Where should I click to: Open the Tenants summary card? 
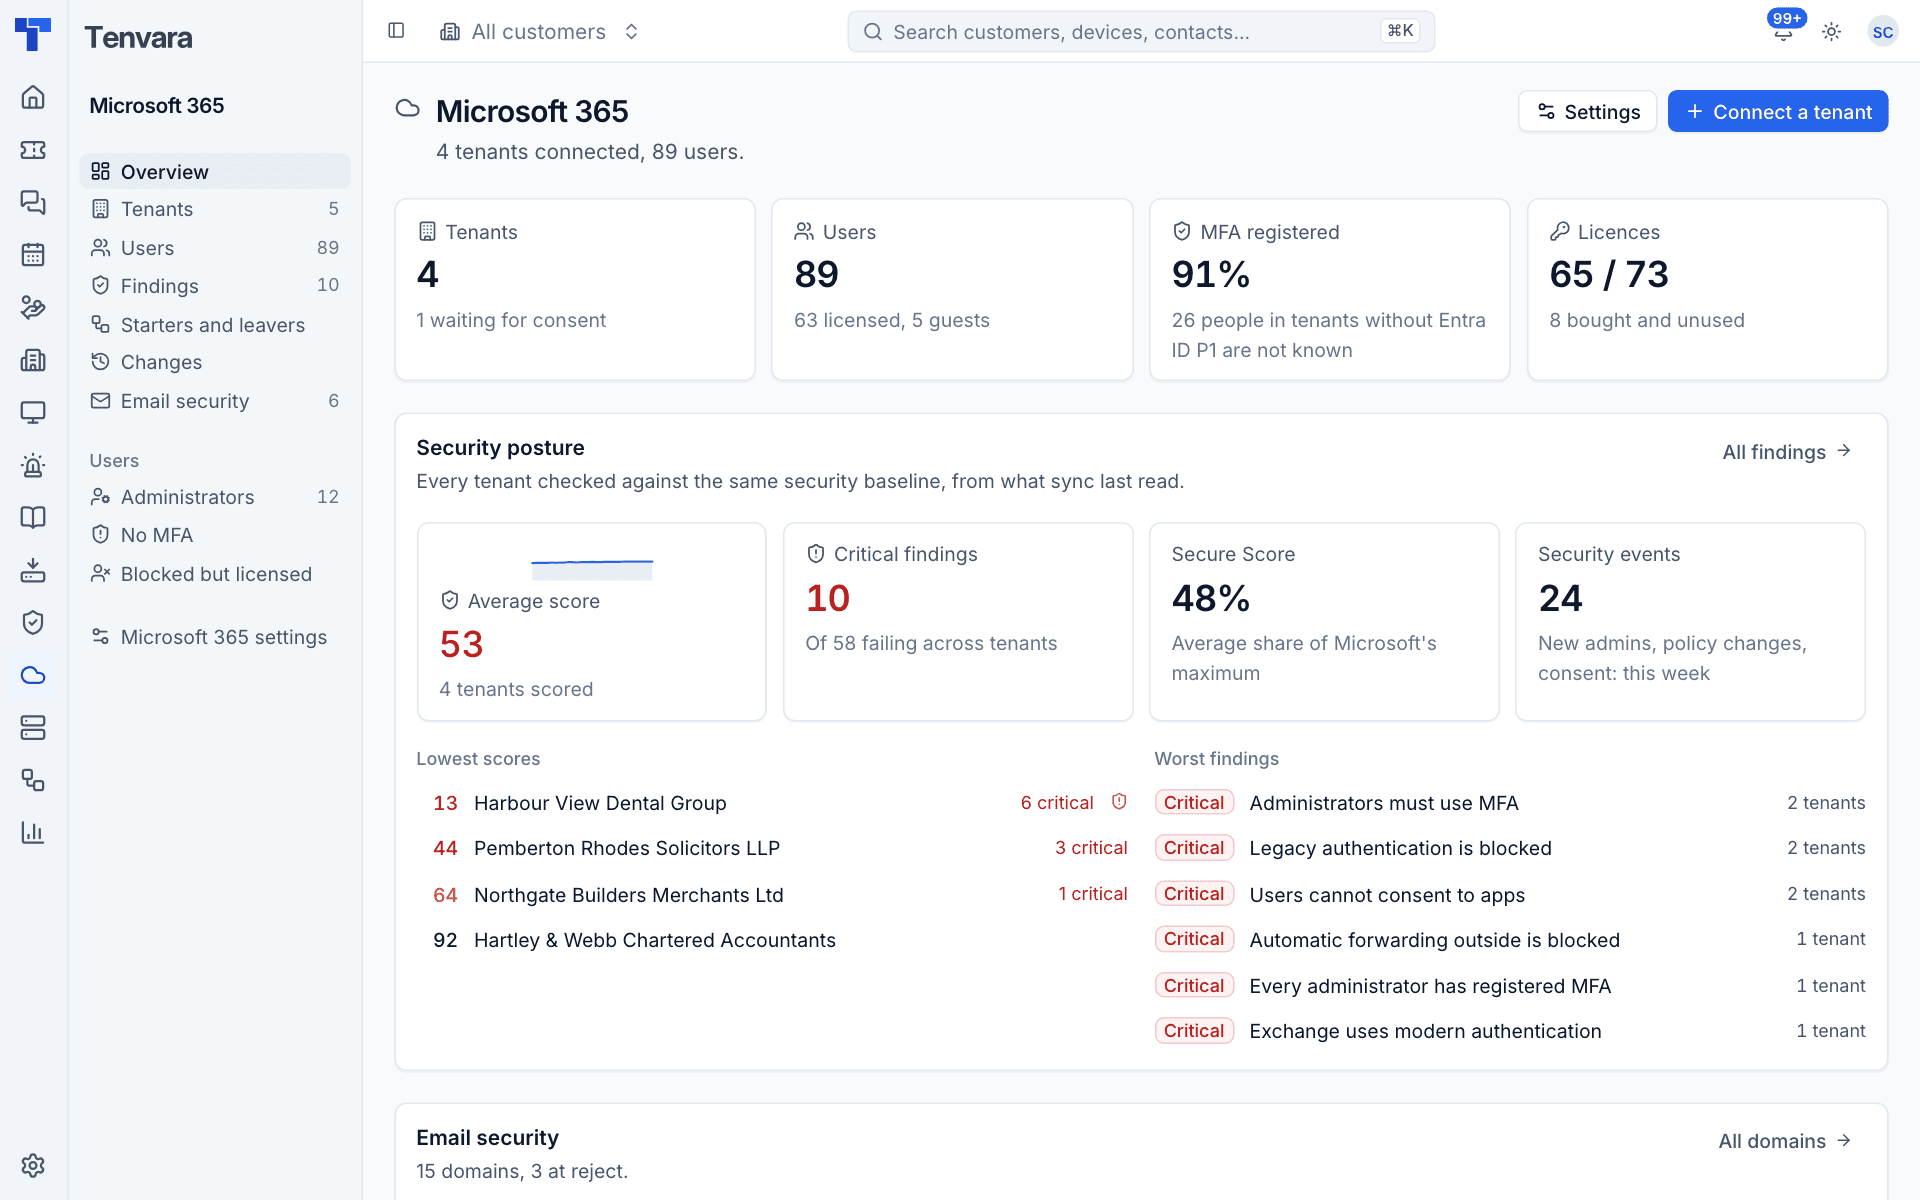pyautogui.click(x=575, y=289)
